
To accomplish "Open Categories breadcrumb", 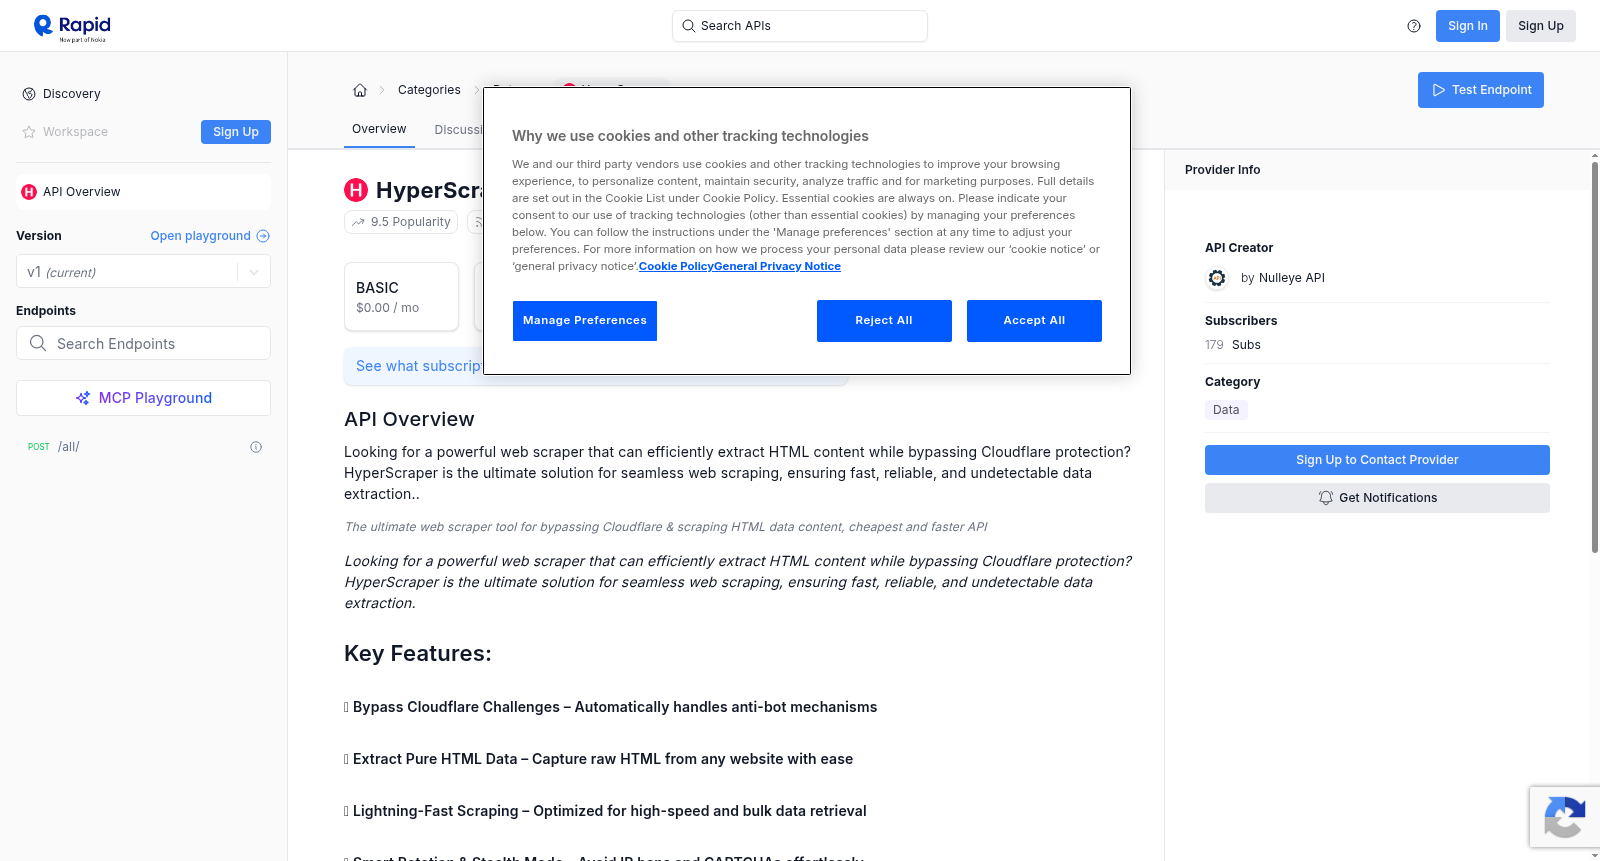I will [429, 90].
